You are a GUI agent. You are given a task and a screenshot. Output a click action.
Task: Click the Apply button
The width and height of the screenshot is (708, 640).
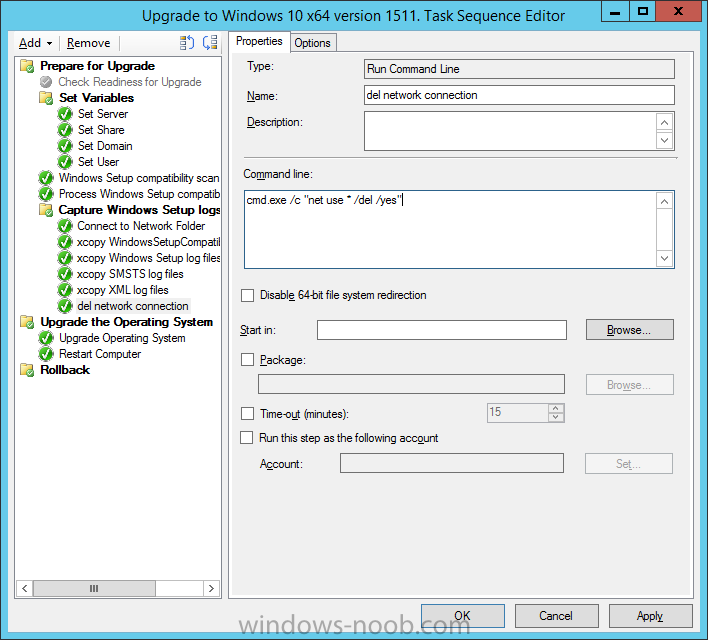(650, 616)
